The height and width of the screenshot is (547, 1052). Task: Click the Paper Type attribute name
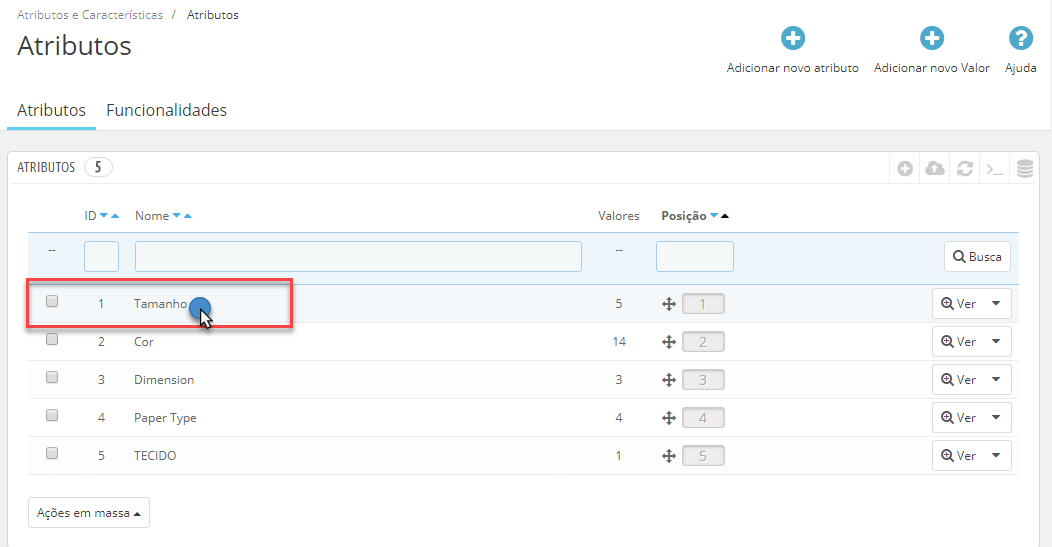(x=165, y=417)
